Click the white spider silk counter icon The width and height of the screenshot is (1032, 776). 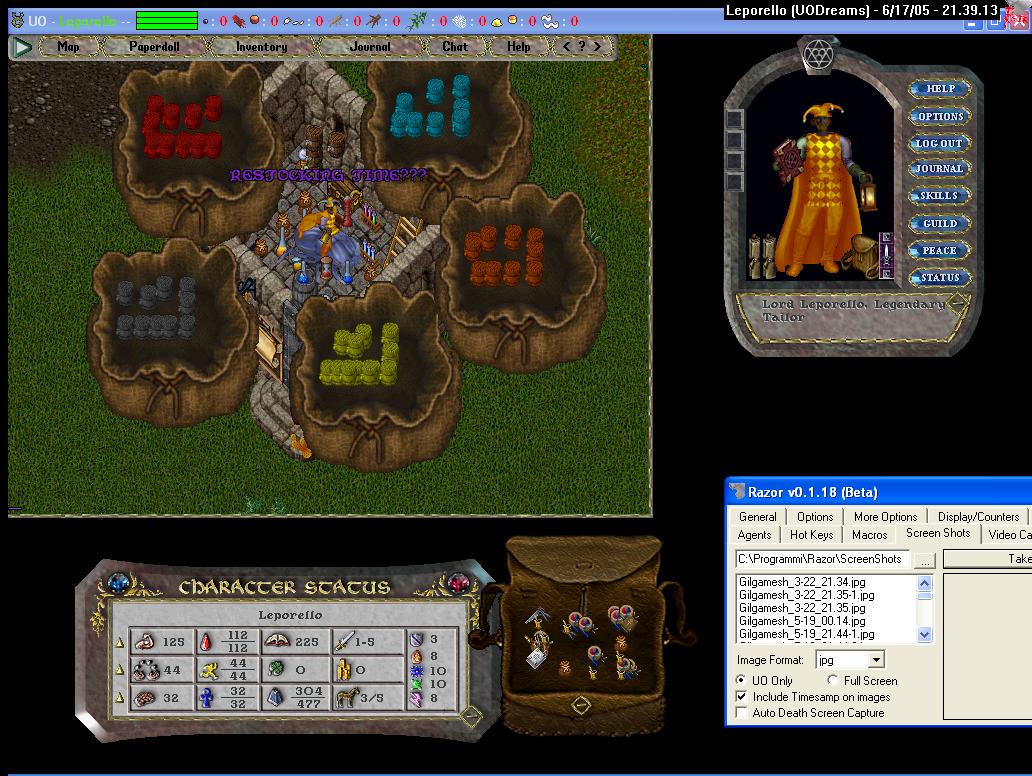click(x=460, y=22)
